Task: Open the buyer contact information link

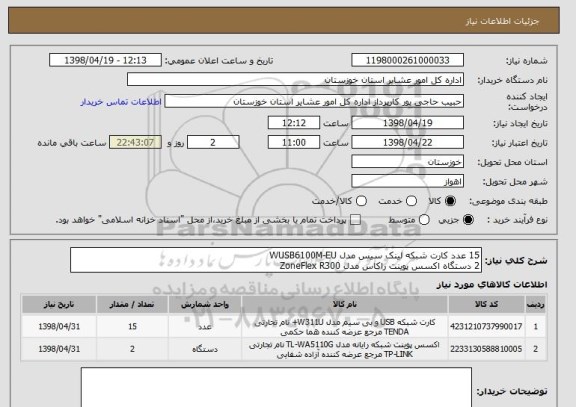Action: [121, 102]
